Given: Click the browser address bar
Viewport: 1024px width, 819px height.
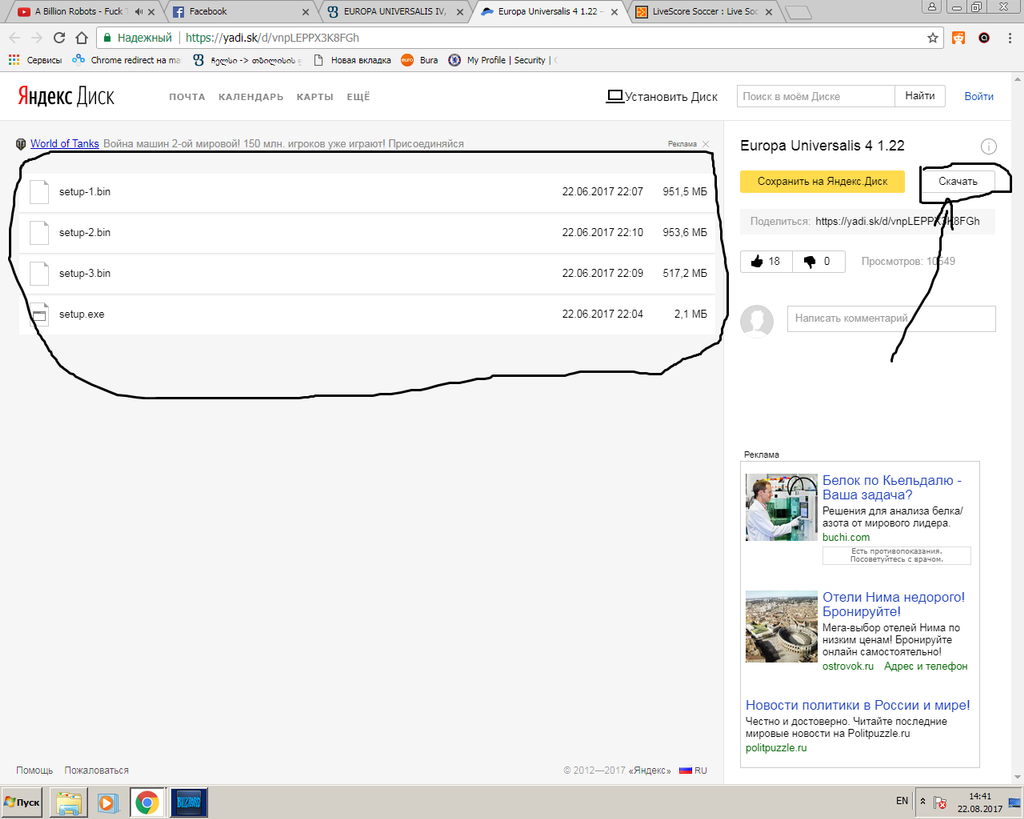Looking at the screenshot, I should pos(519,38).
